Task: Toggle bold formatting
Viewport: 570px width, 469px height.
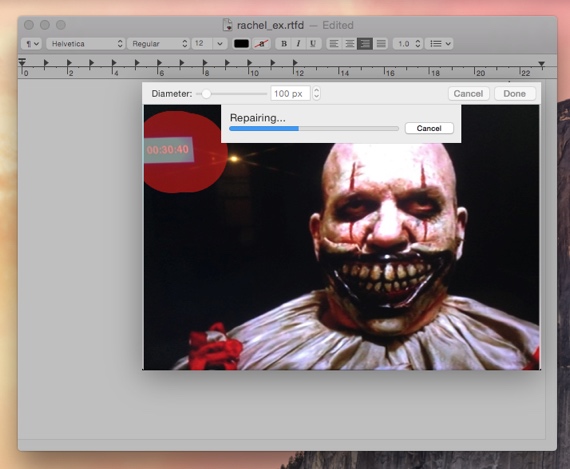Action: pos(284,44)
